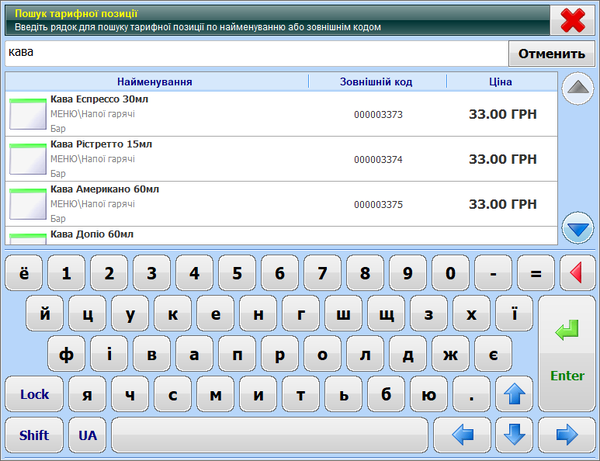Sort by Ціна column header
Screen dimensions: 600x461
point(501,82)
